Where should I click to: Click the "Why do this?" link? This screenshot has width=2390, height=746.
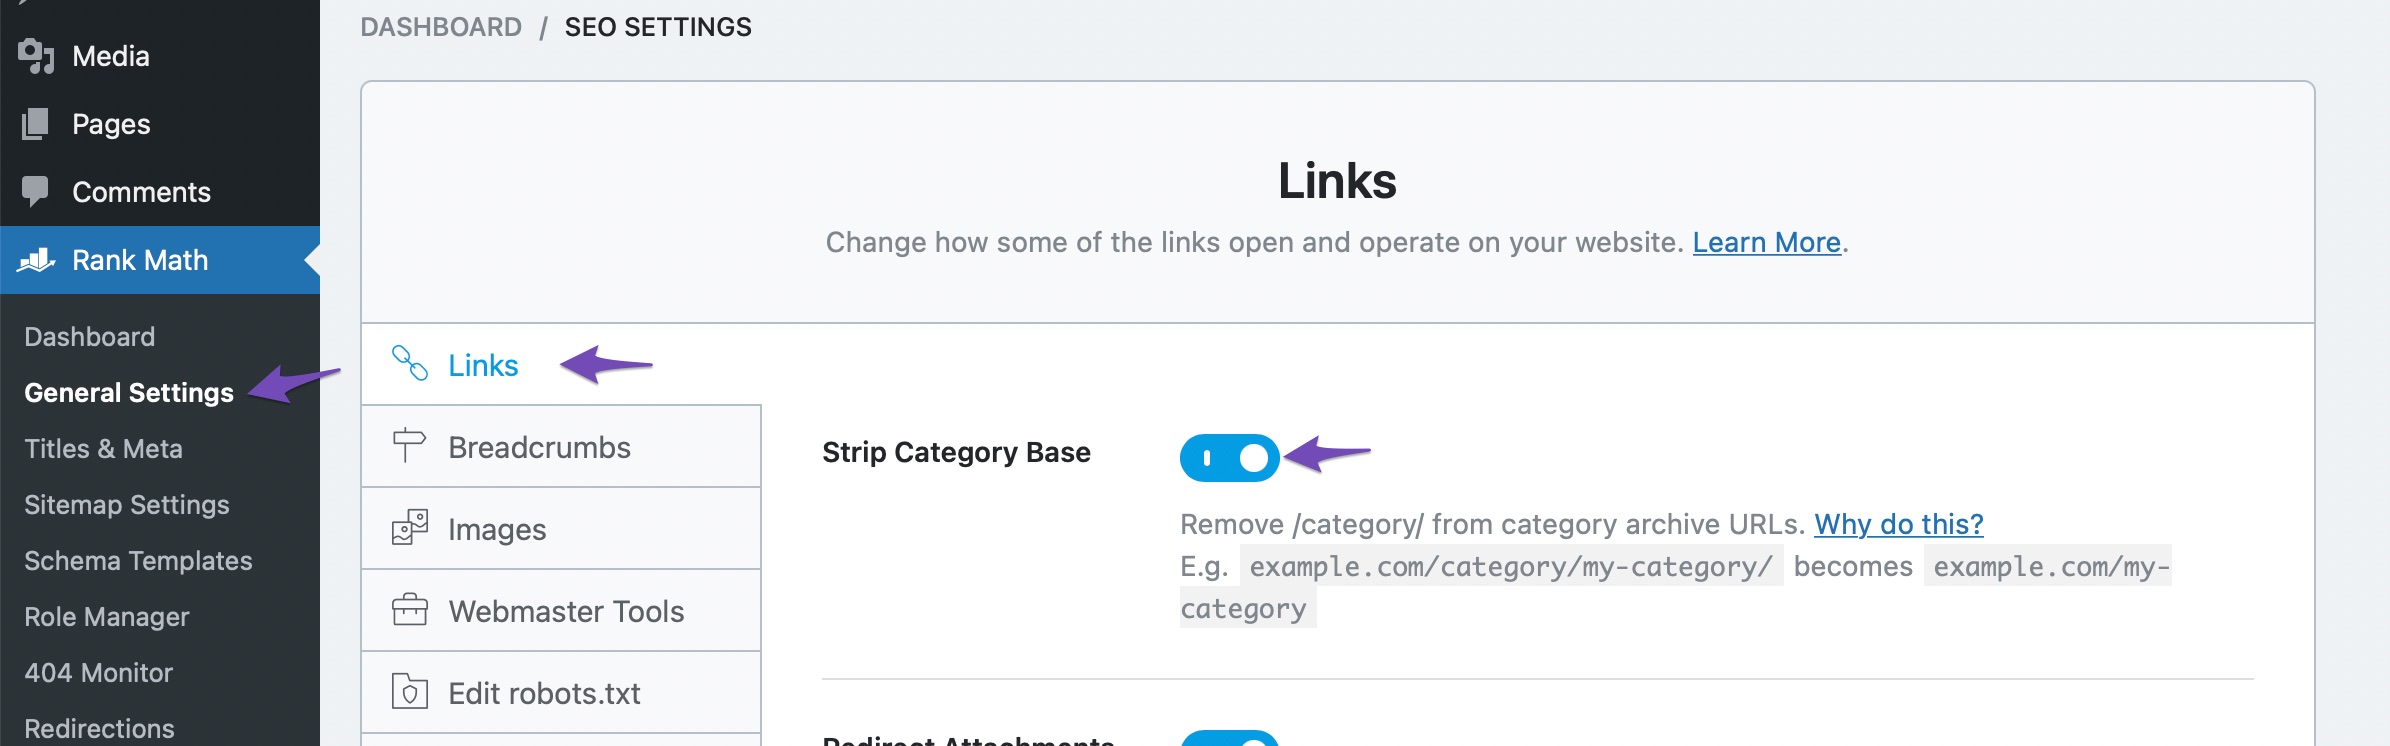1898,524
